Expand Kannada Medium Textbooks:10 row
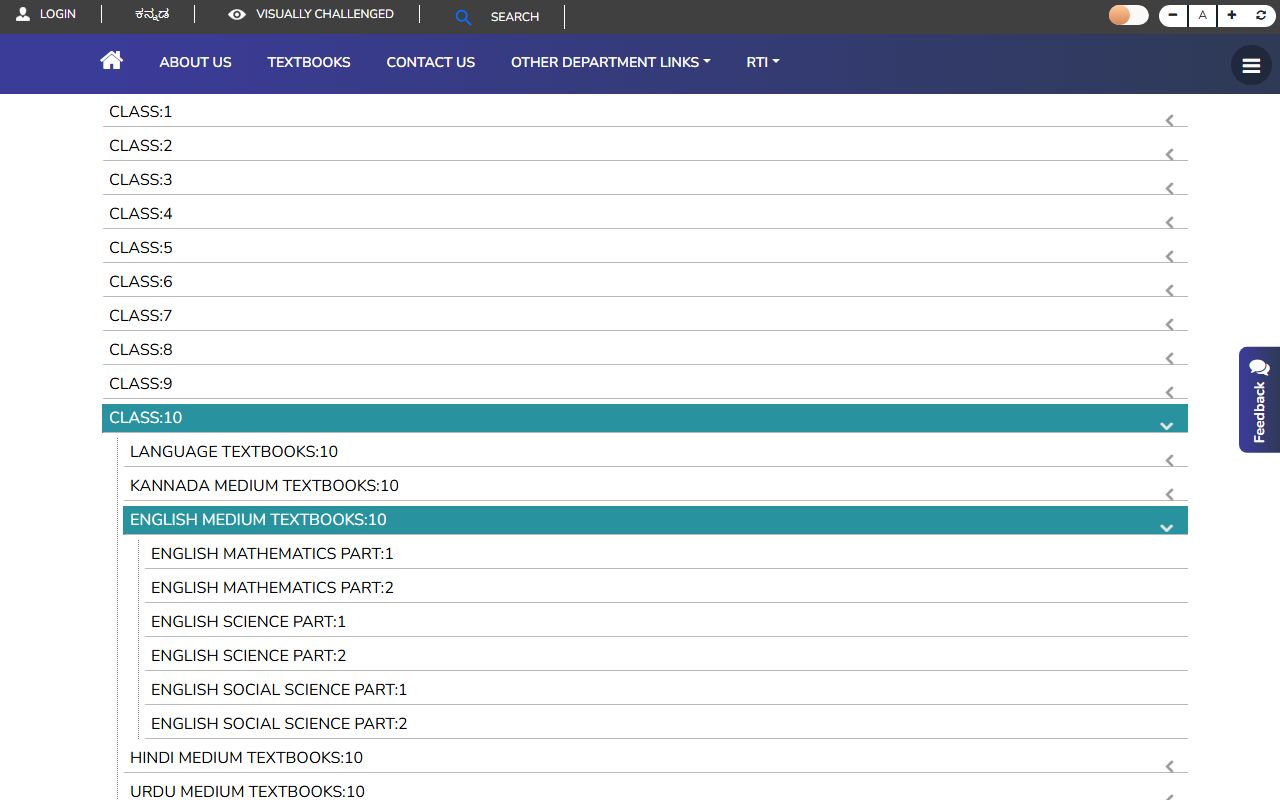The width and height of the screenshot is (1280, 800). point(655,486)
